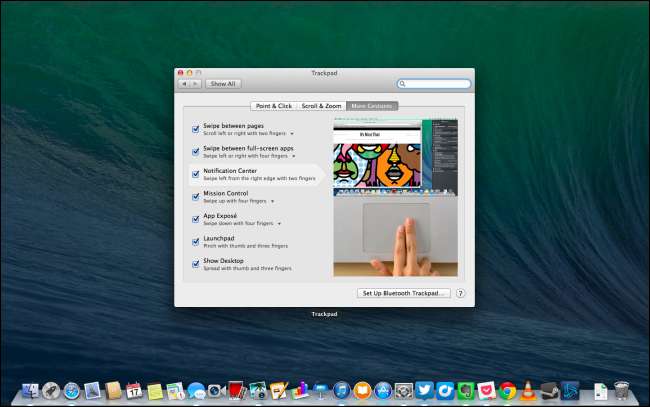The width and height of the screenshot is (650, 407).
Task: Open Mission Control finger count dropdown
Action: click(x=272, y=201)
